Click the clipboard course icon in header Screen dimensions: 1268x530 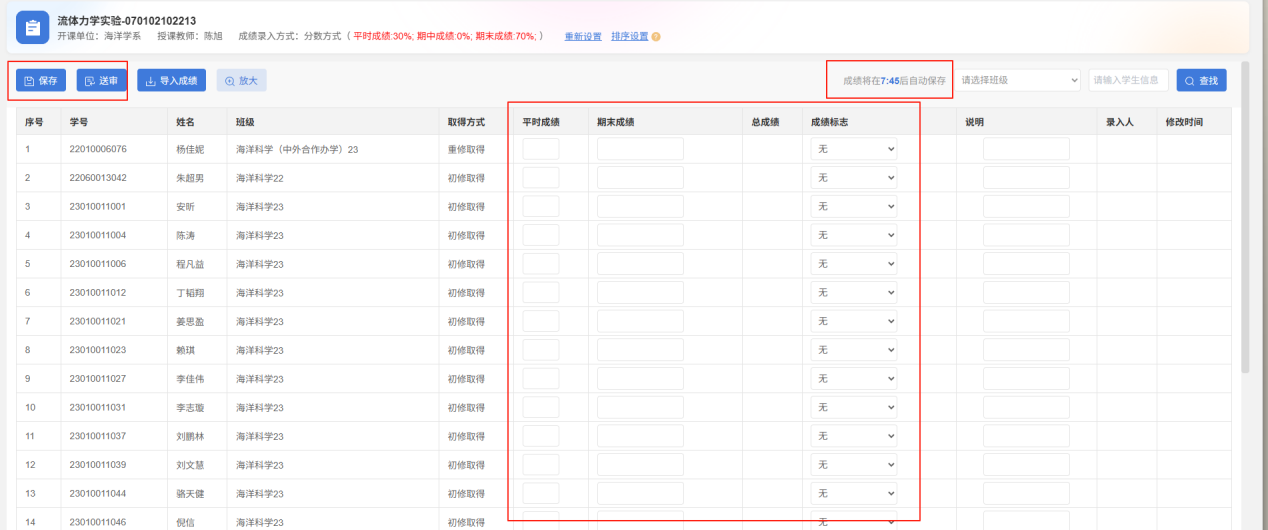click(x=32, y=28)
